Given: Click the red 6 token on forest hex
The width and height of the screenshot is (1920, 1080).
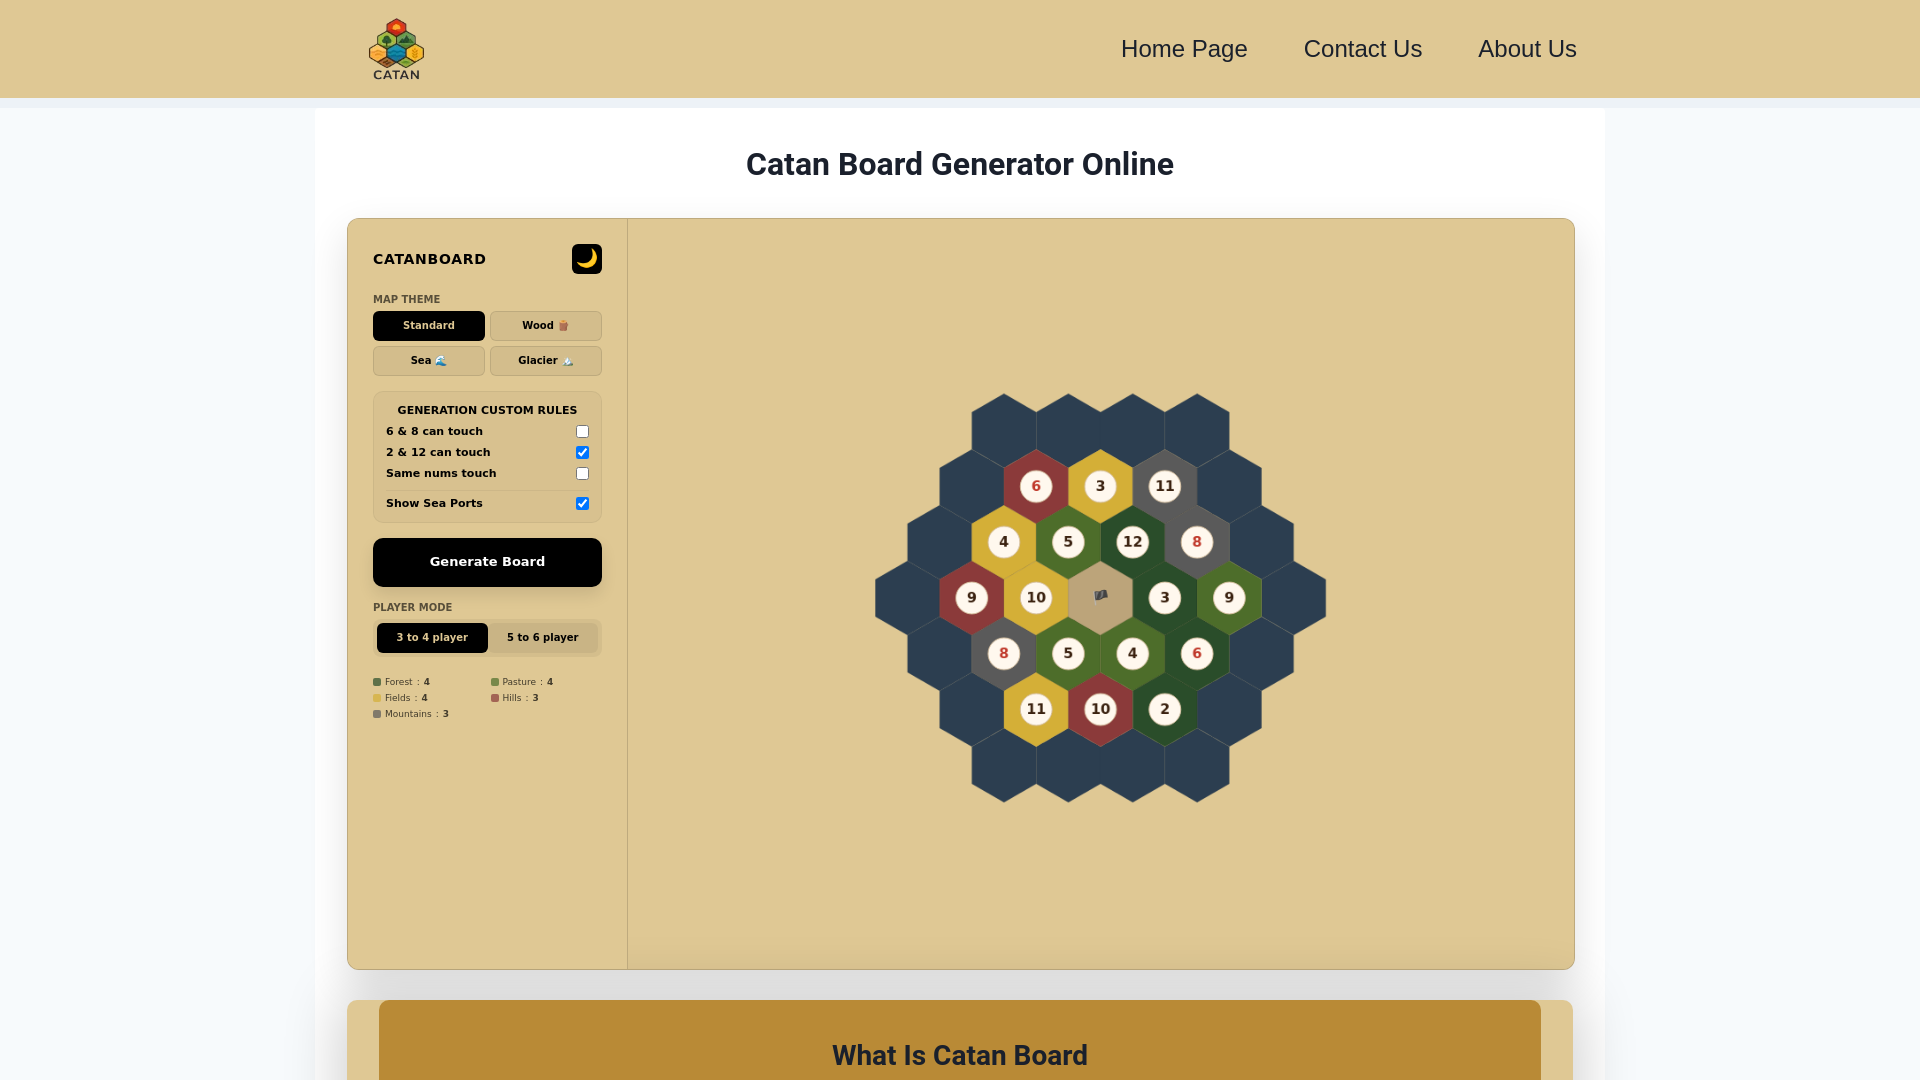Looking at the screenshot, I should pos(1197,654).
